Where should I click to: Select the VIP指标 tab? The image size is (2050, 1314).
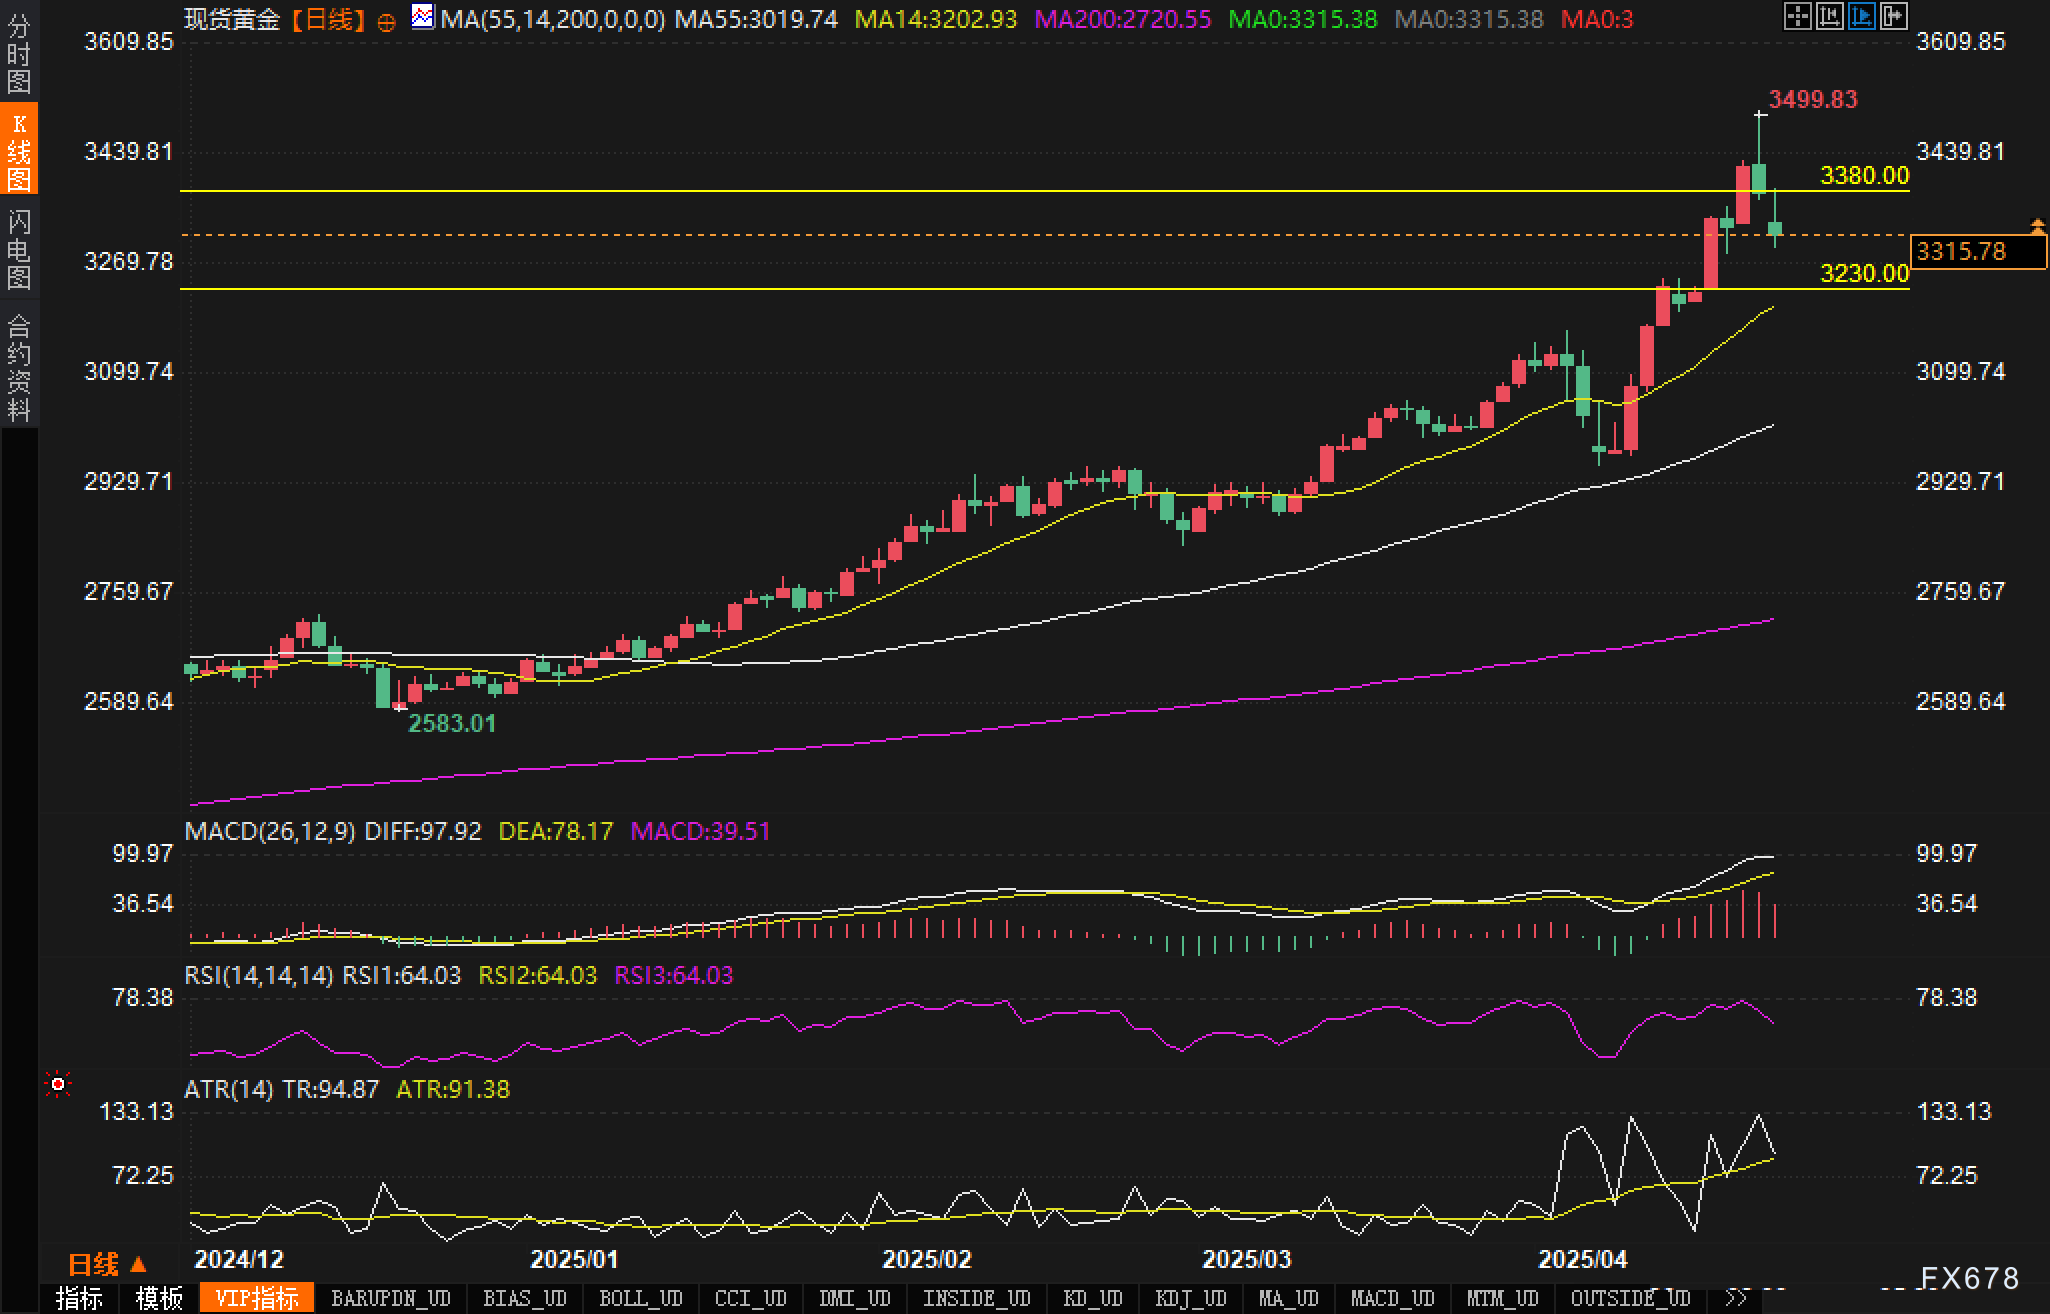257,1298
